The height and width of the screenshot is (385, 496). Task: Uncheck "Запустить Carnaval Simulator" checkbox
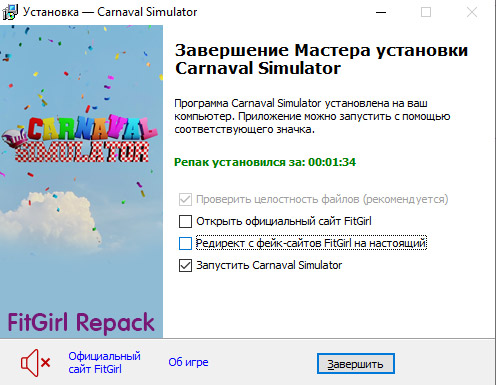coord(185,265)
